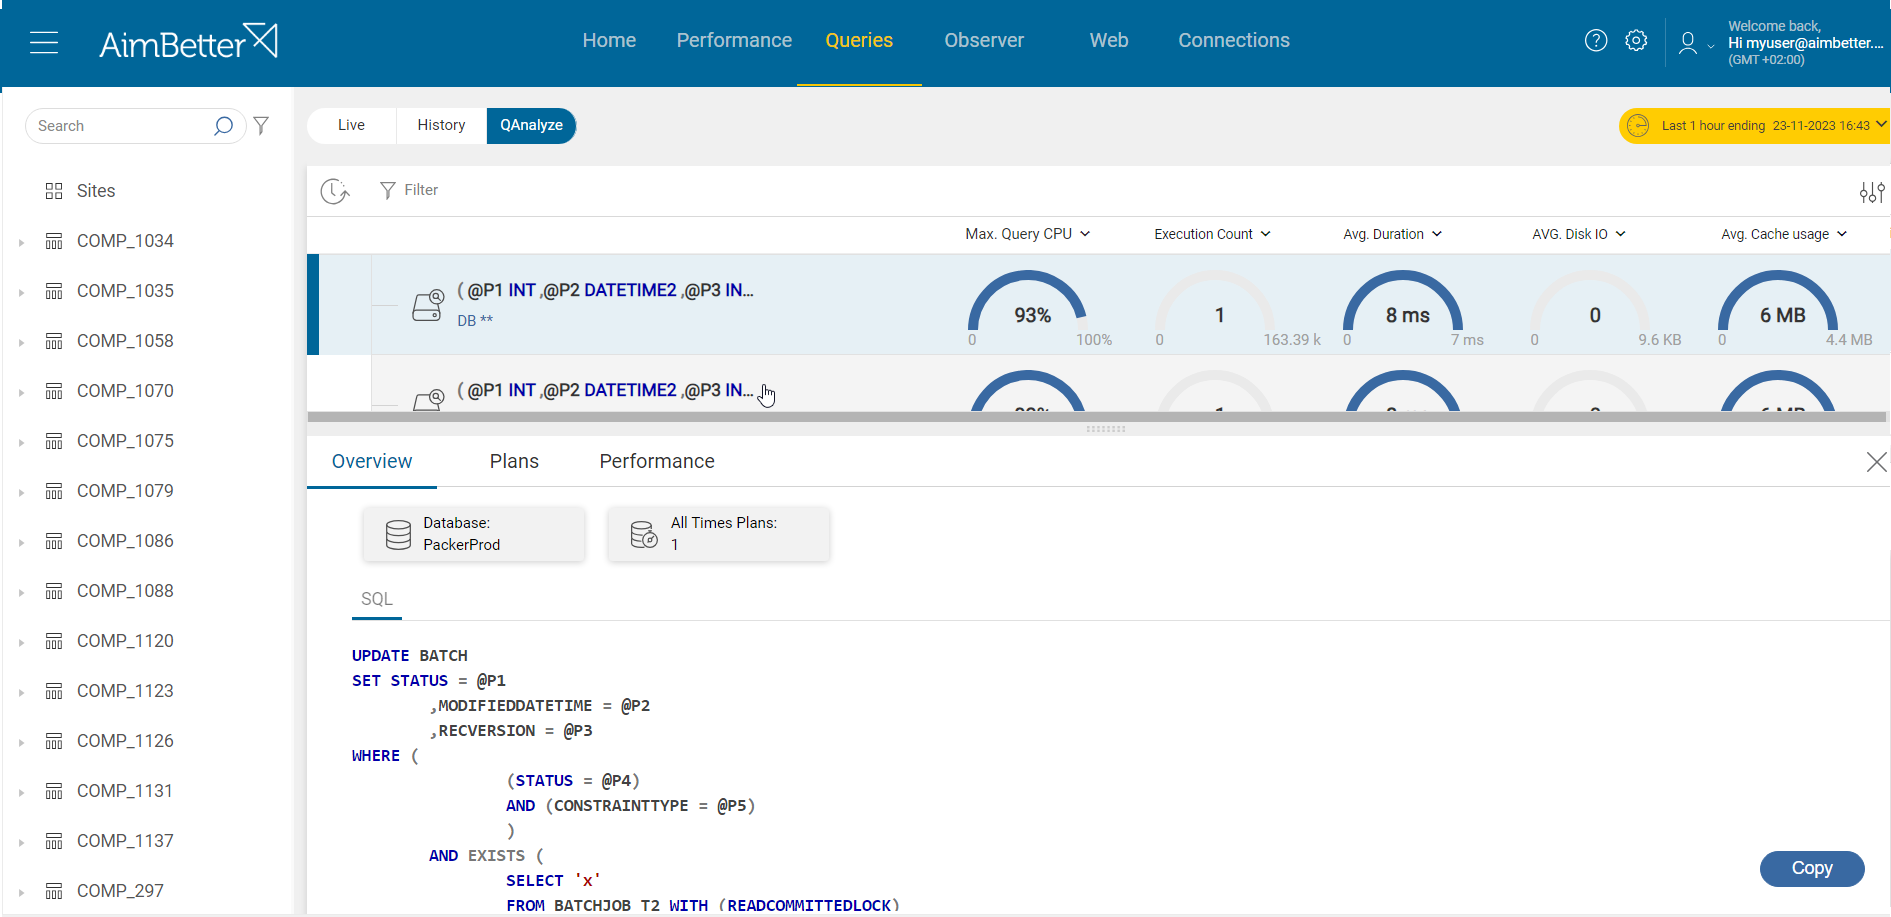Open the Execution Count column dropdown
This screenshot has height=917, width=1891.
coord(1212,234)
